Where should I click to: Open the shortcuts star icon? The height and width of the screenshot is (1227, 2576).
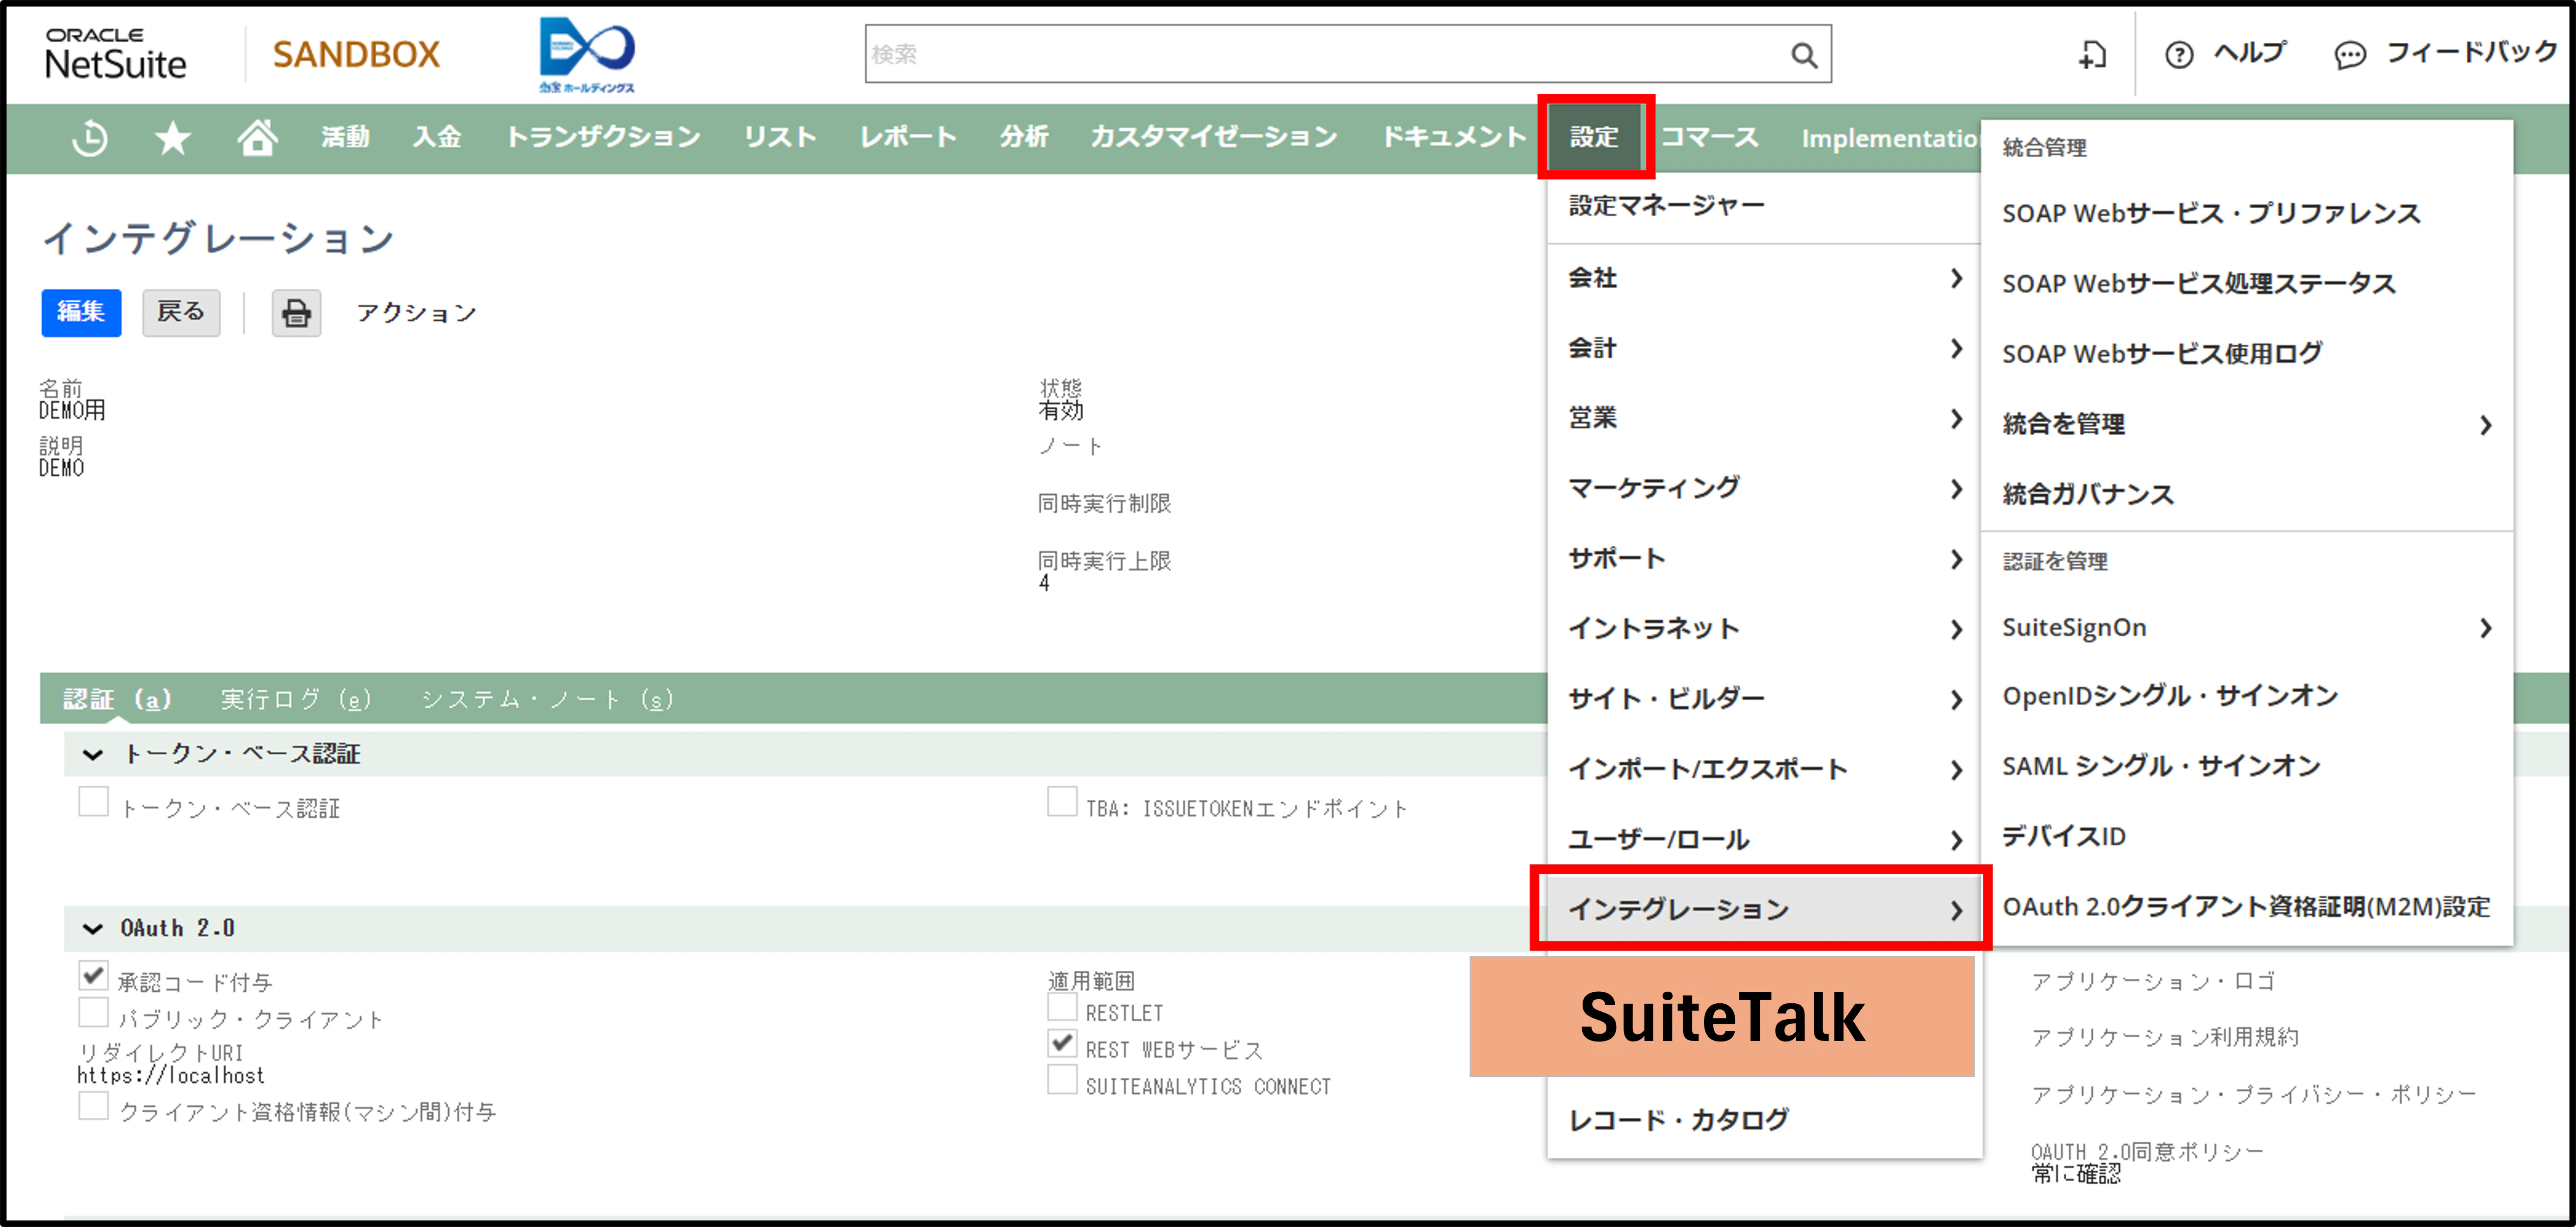click(x=173, y=138)
